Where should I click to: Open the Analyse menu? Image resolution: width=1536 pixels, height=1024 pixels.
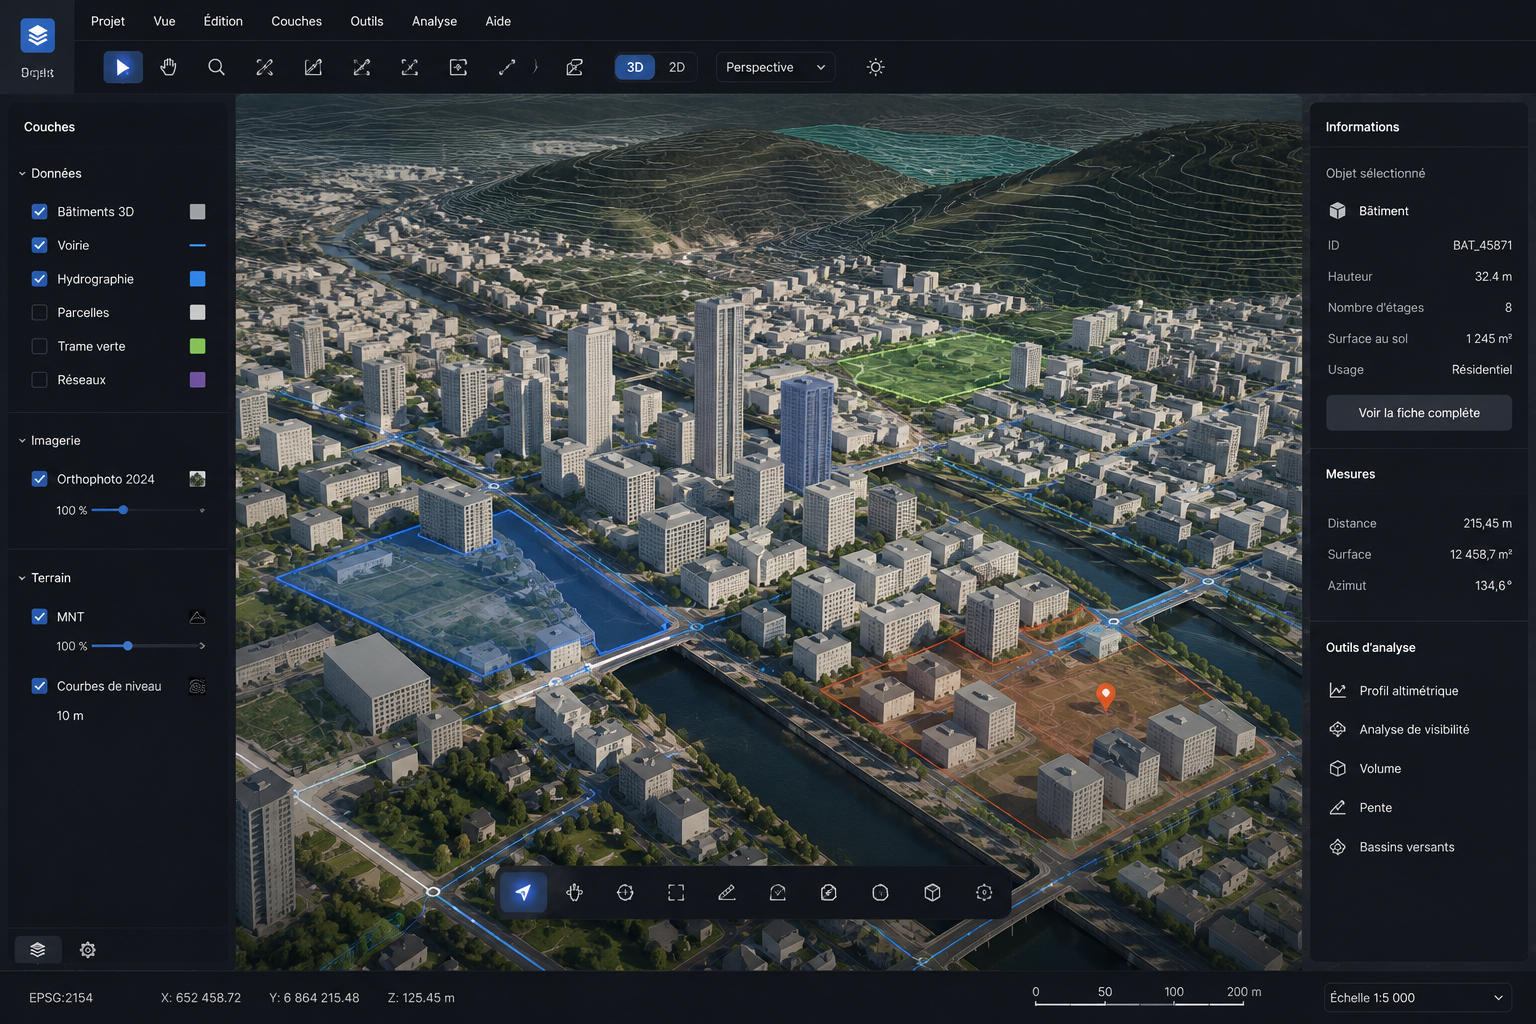(434, 21)
